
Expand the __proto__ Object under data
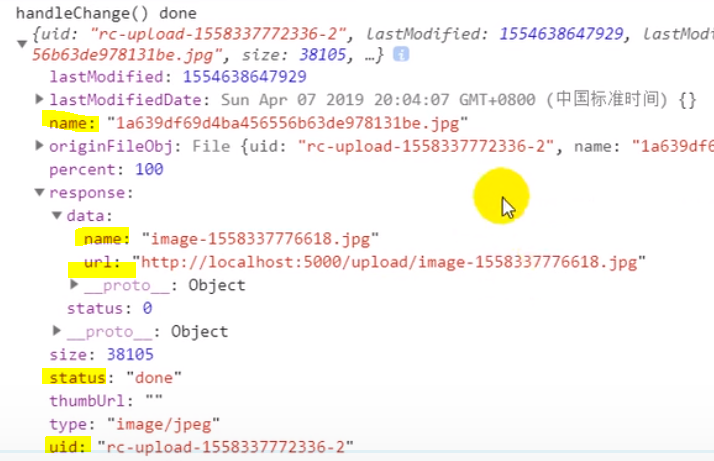coord(74,284)
